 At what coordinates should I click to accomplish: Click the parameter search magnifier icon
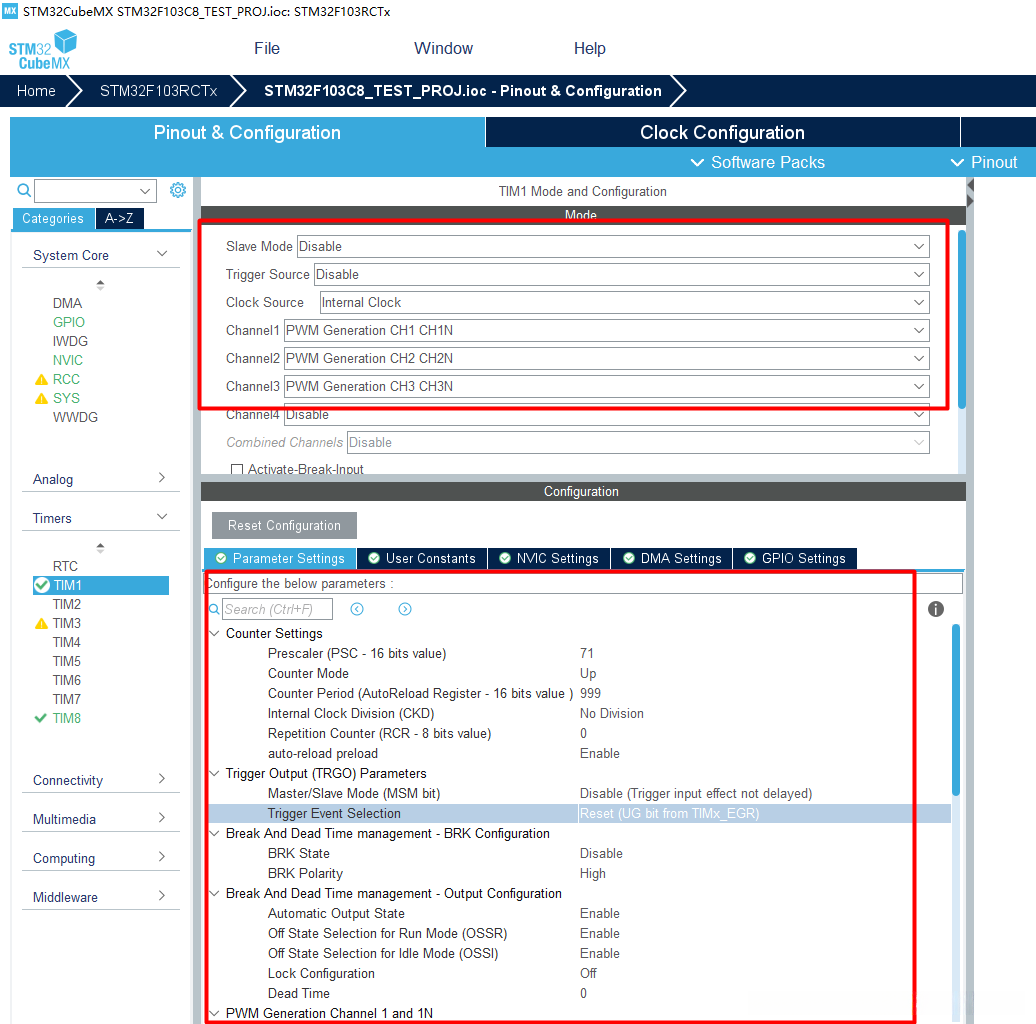click(x=214, y=609)
